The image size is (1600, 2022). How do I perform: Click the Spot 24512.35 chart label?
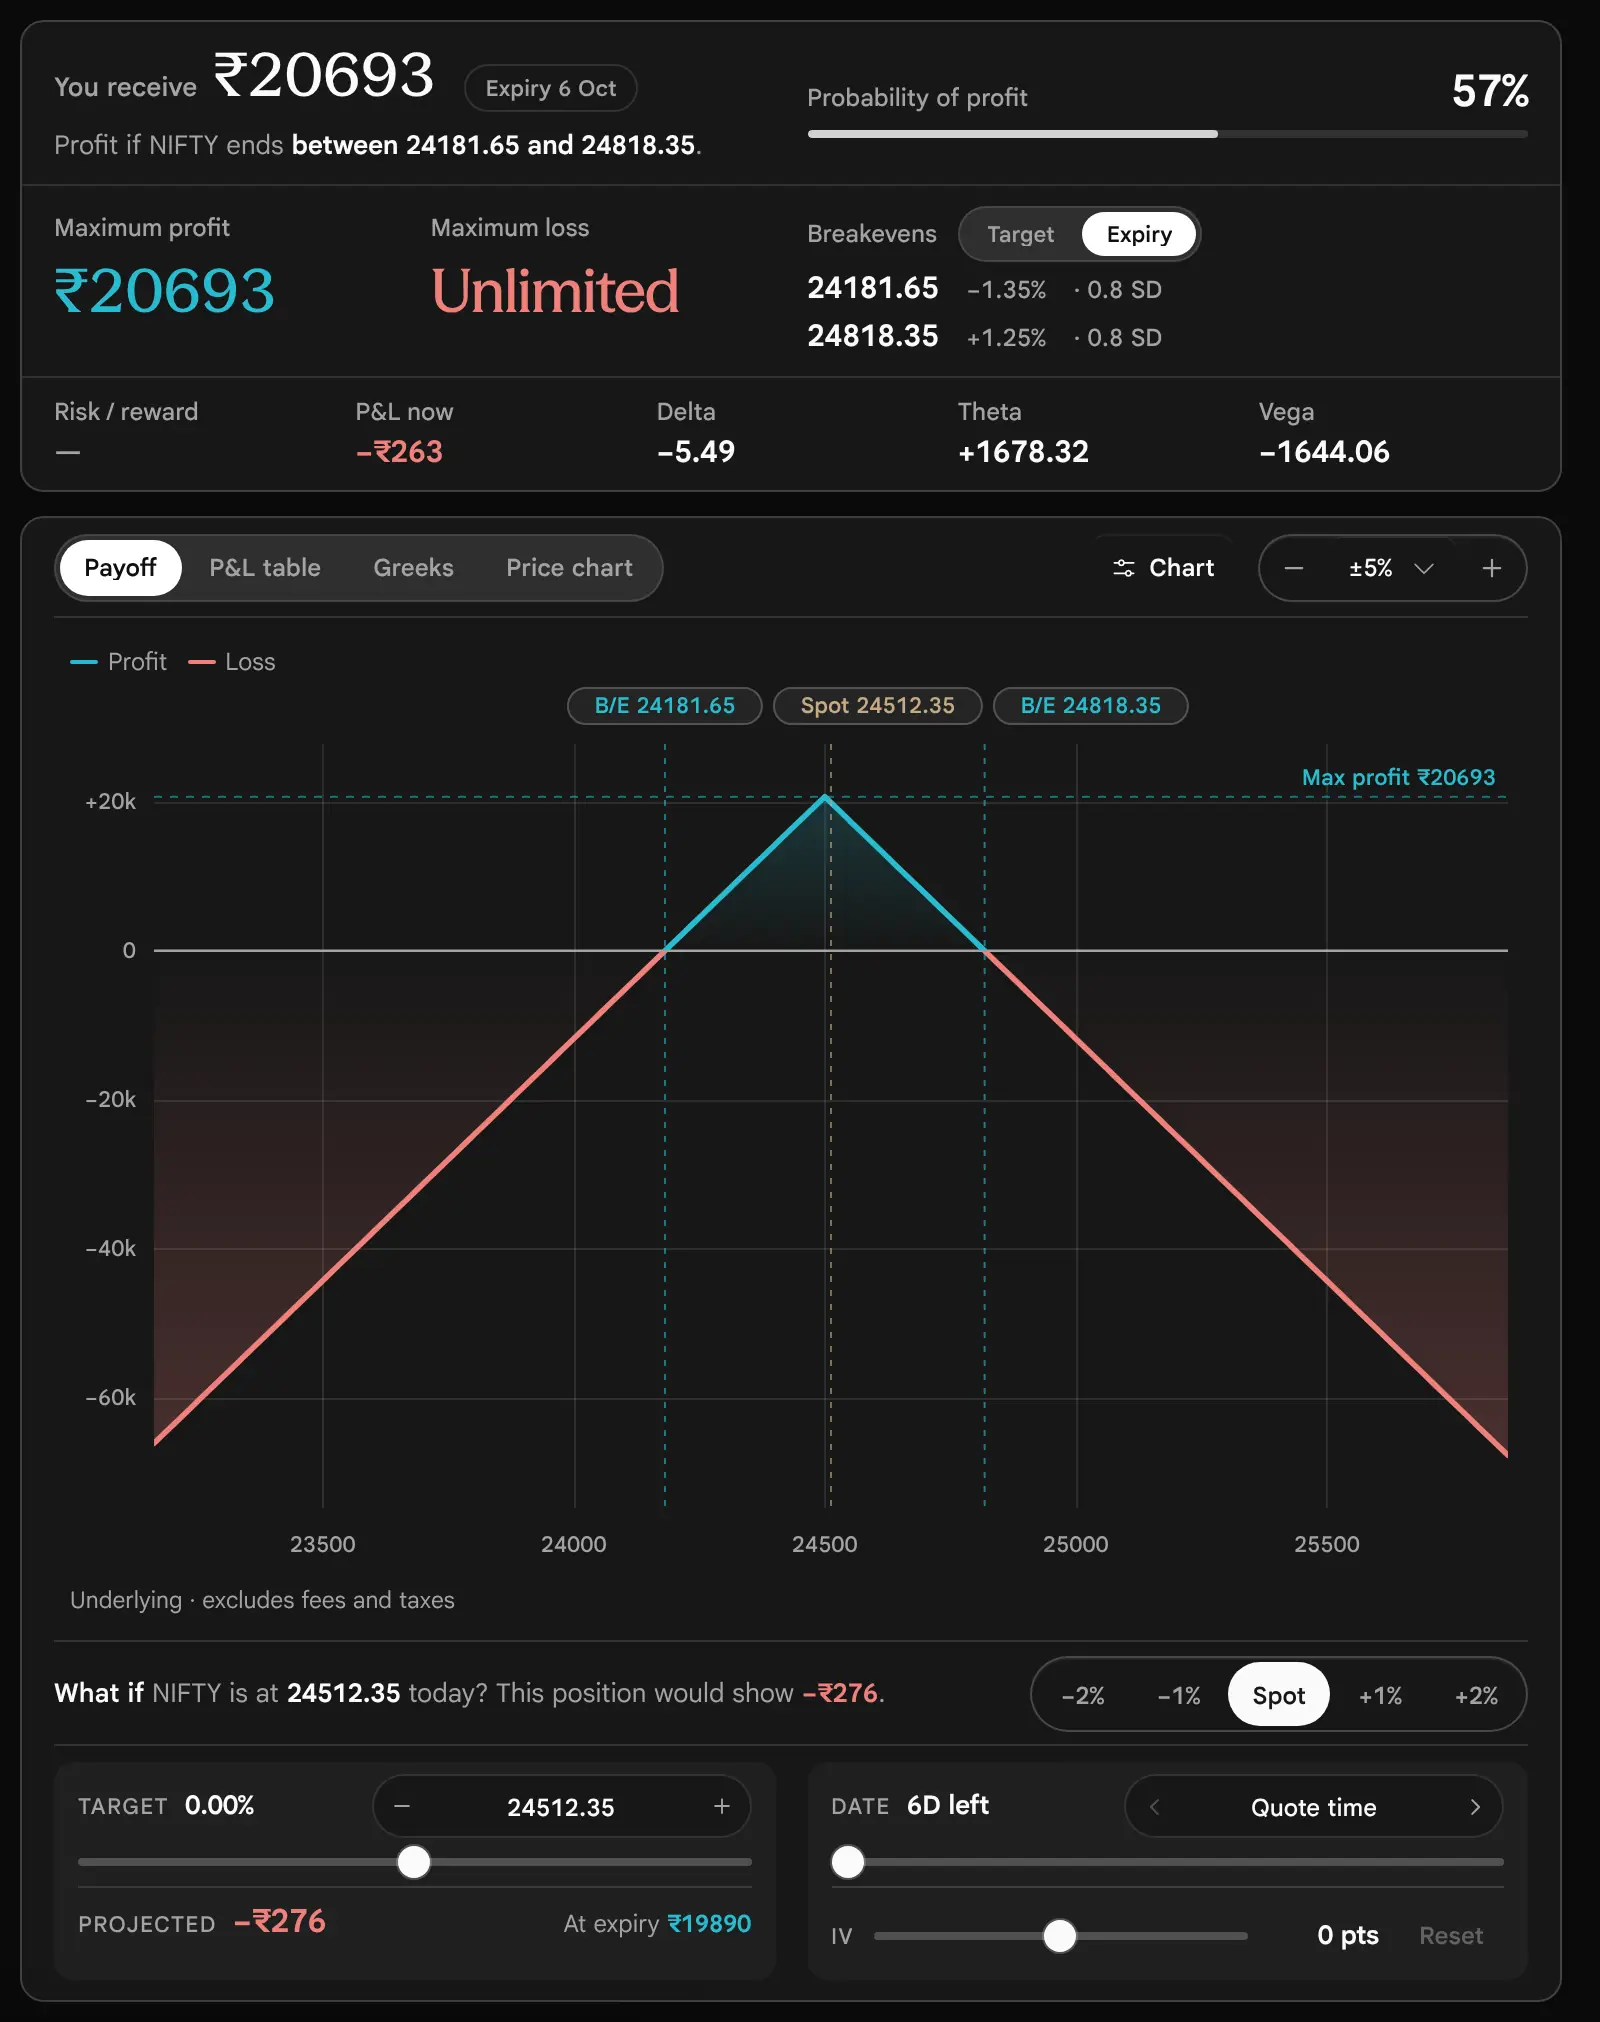click(877, 705)
